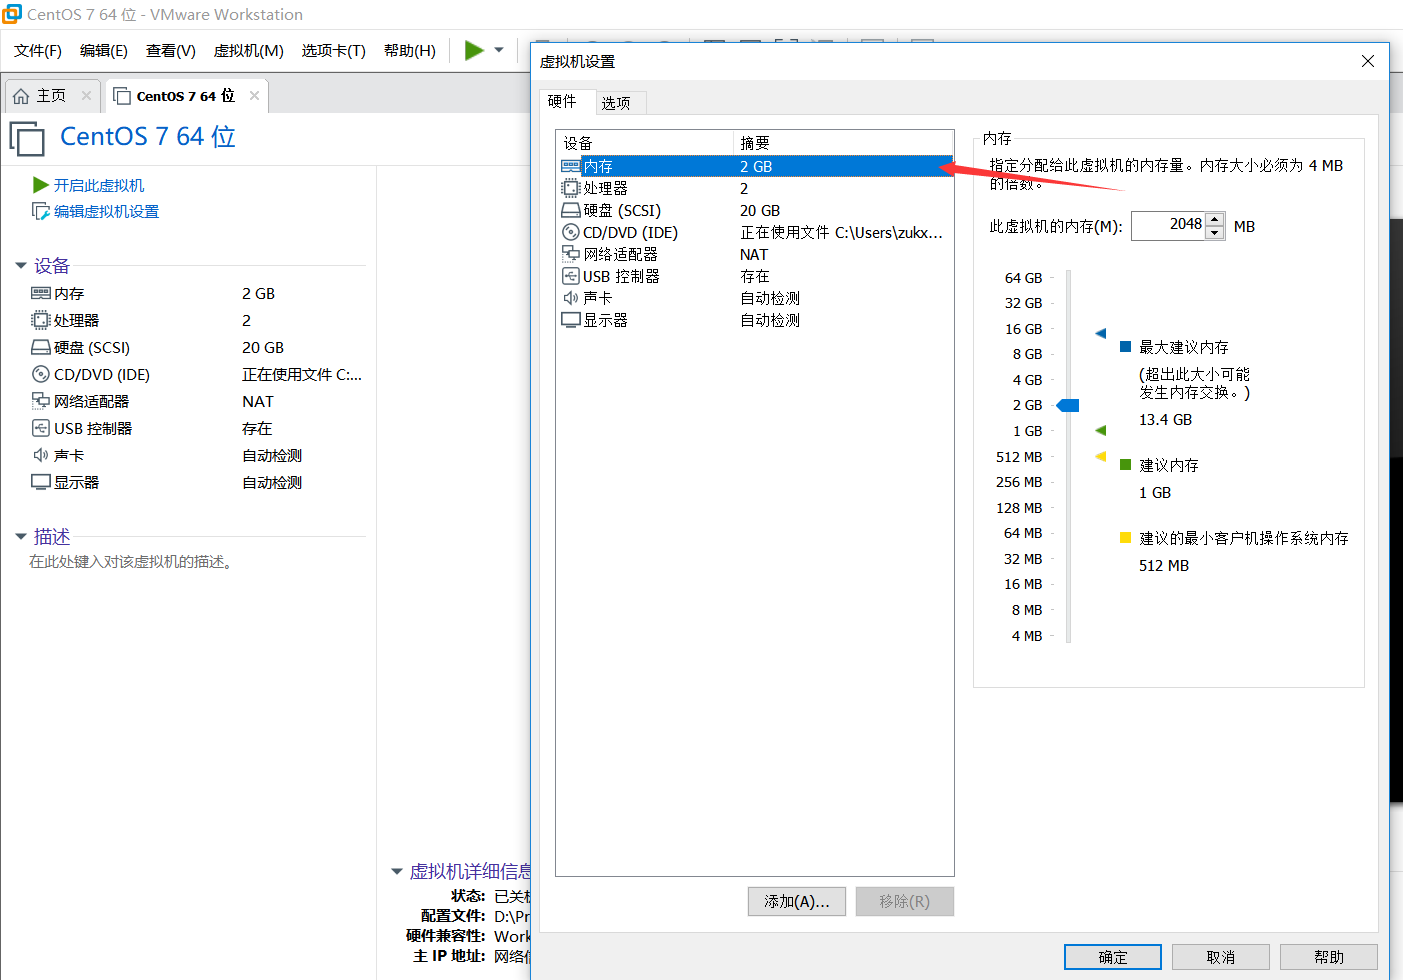Open the 文件(F) menu
Image resolution: width=1403 pixels, height=980 pixels.
[38, 51]
